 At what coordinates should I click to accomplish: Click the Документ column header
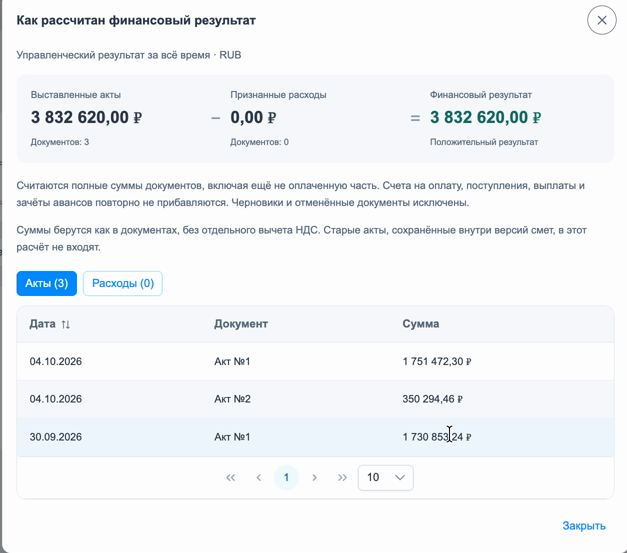click(x=241, y=324)
